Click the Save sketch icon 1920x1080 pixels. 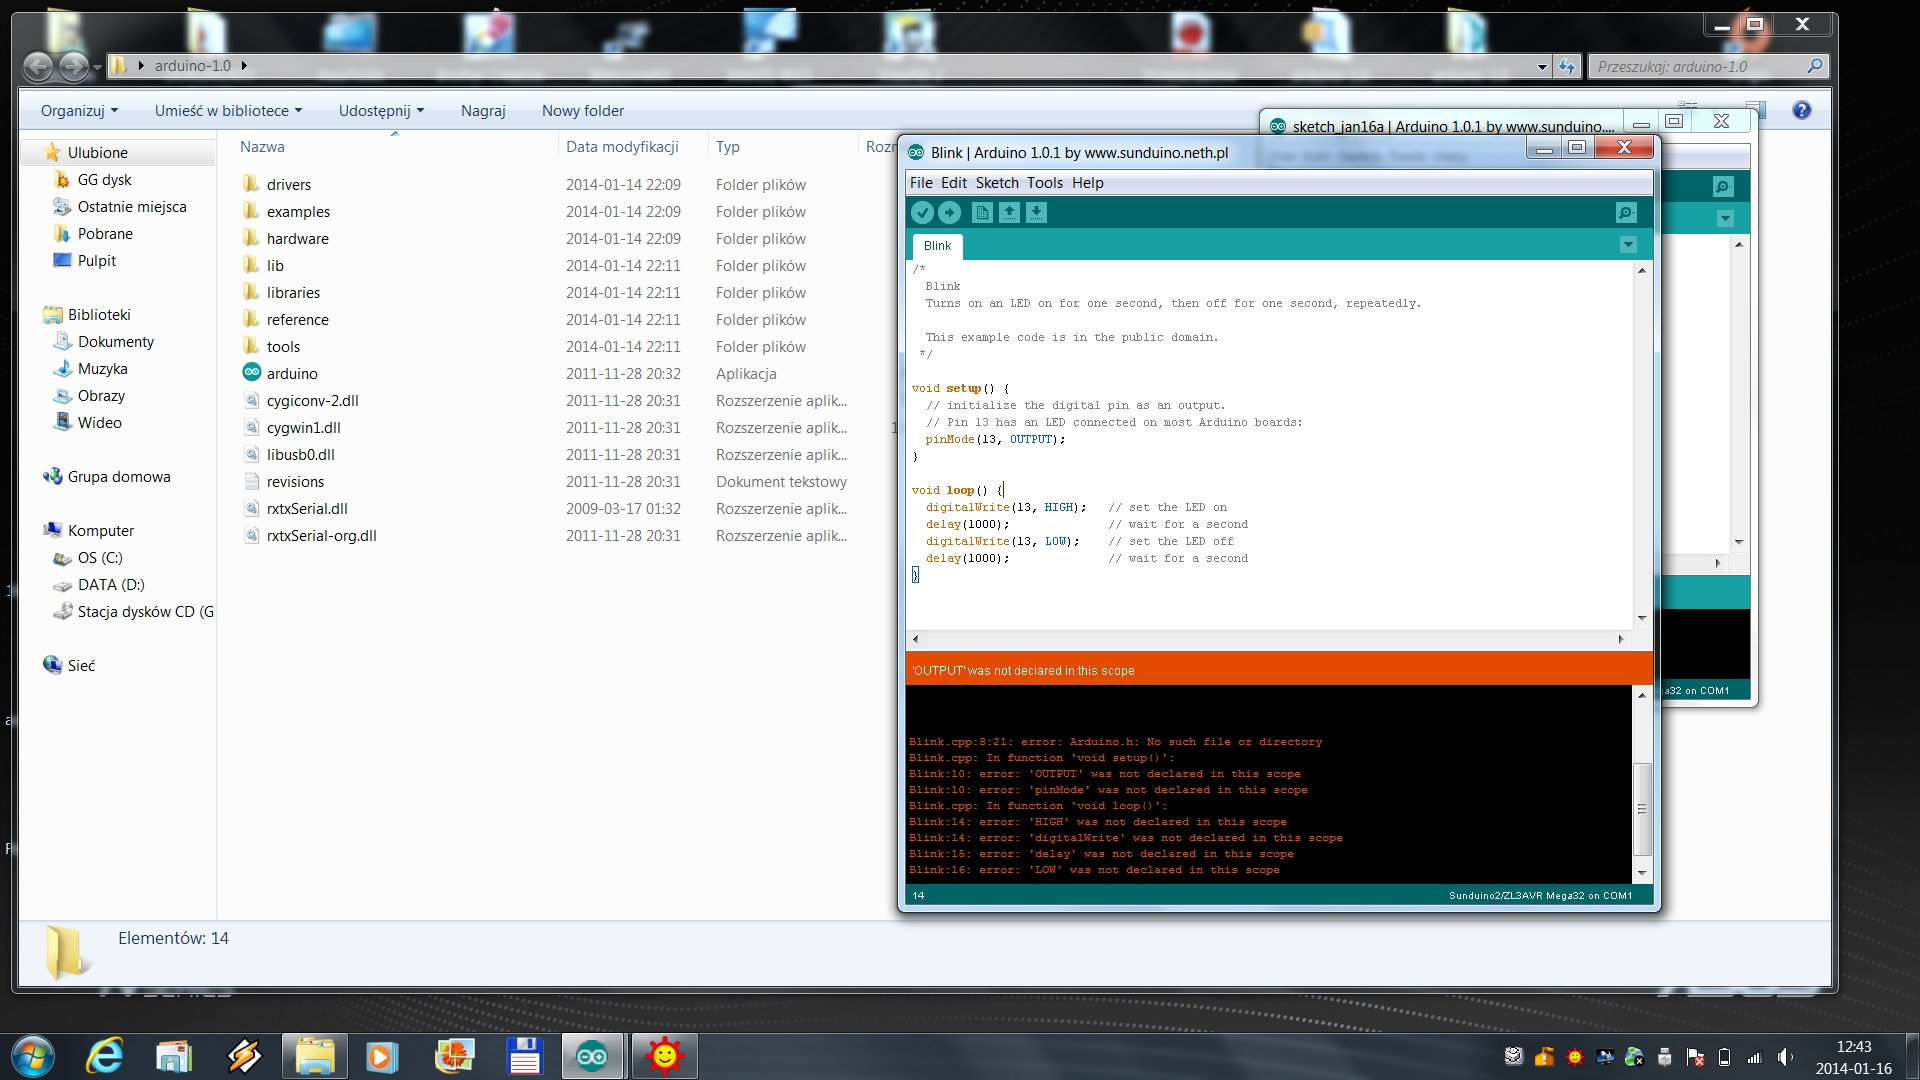coord(1036,213)
